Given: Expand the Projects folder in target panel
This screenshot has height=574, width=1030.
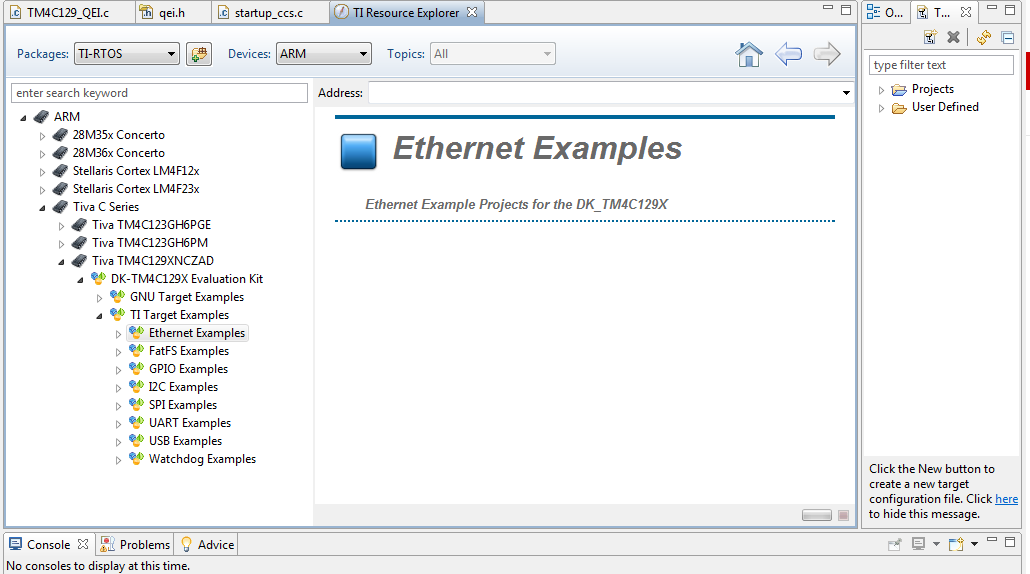Looking at the screenshot, I should pos(882,90).
